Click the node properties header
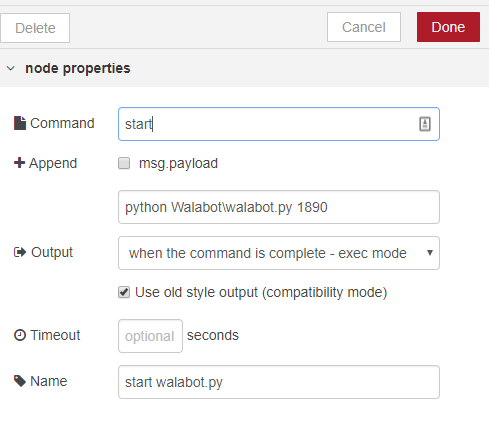489x427 pixels. 78,68
